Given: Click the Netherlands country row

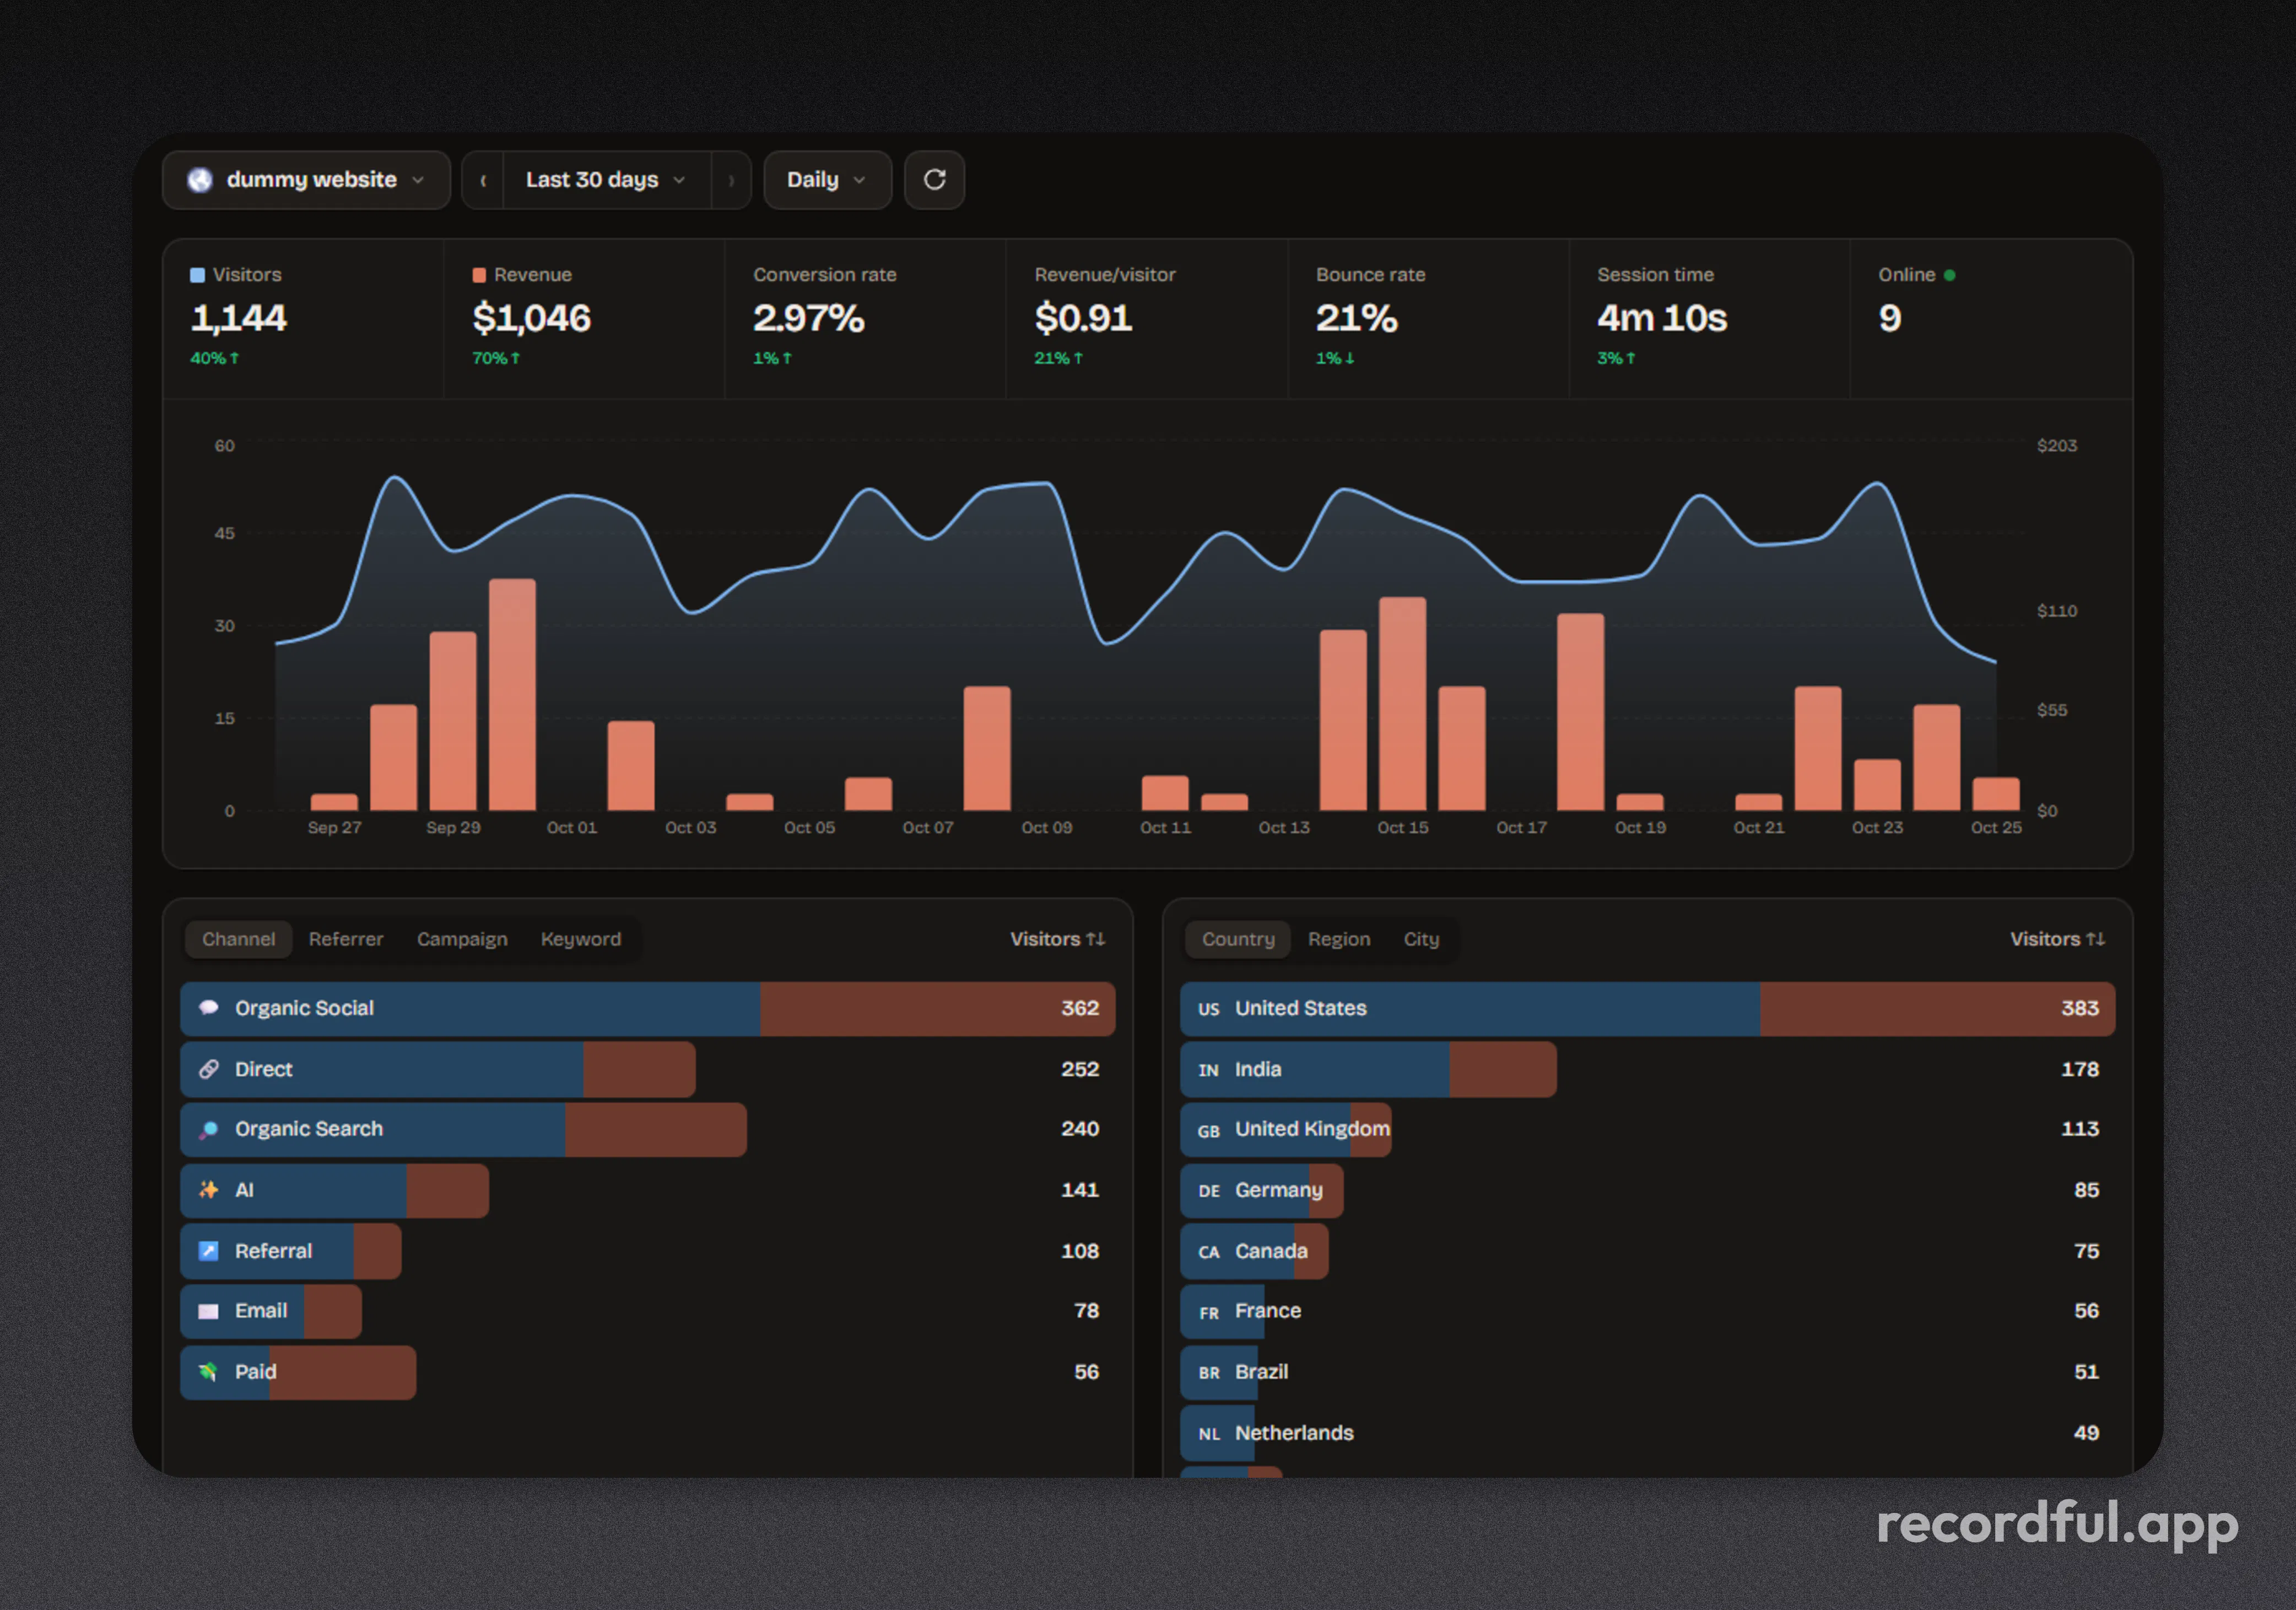Looking at the screenshot, I should 1648,1433.
